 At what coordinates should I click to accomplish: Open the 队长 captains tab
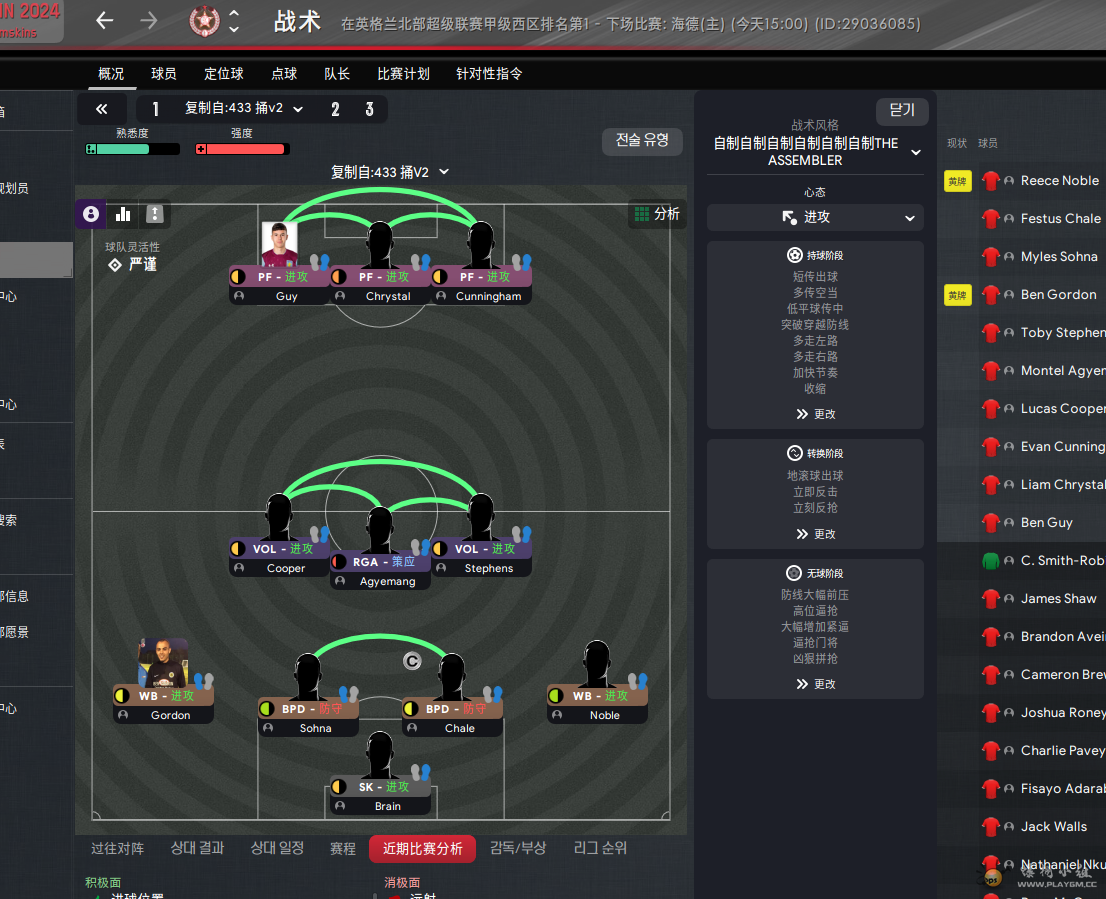[336, 73]
